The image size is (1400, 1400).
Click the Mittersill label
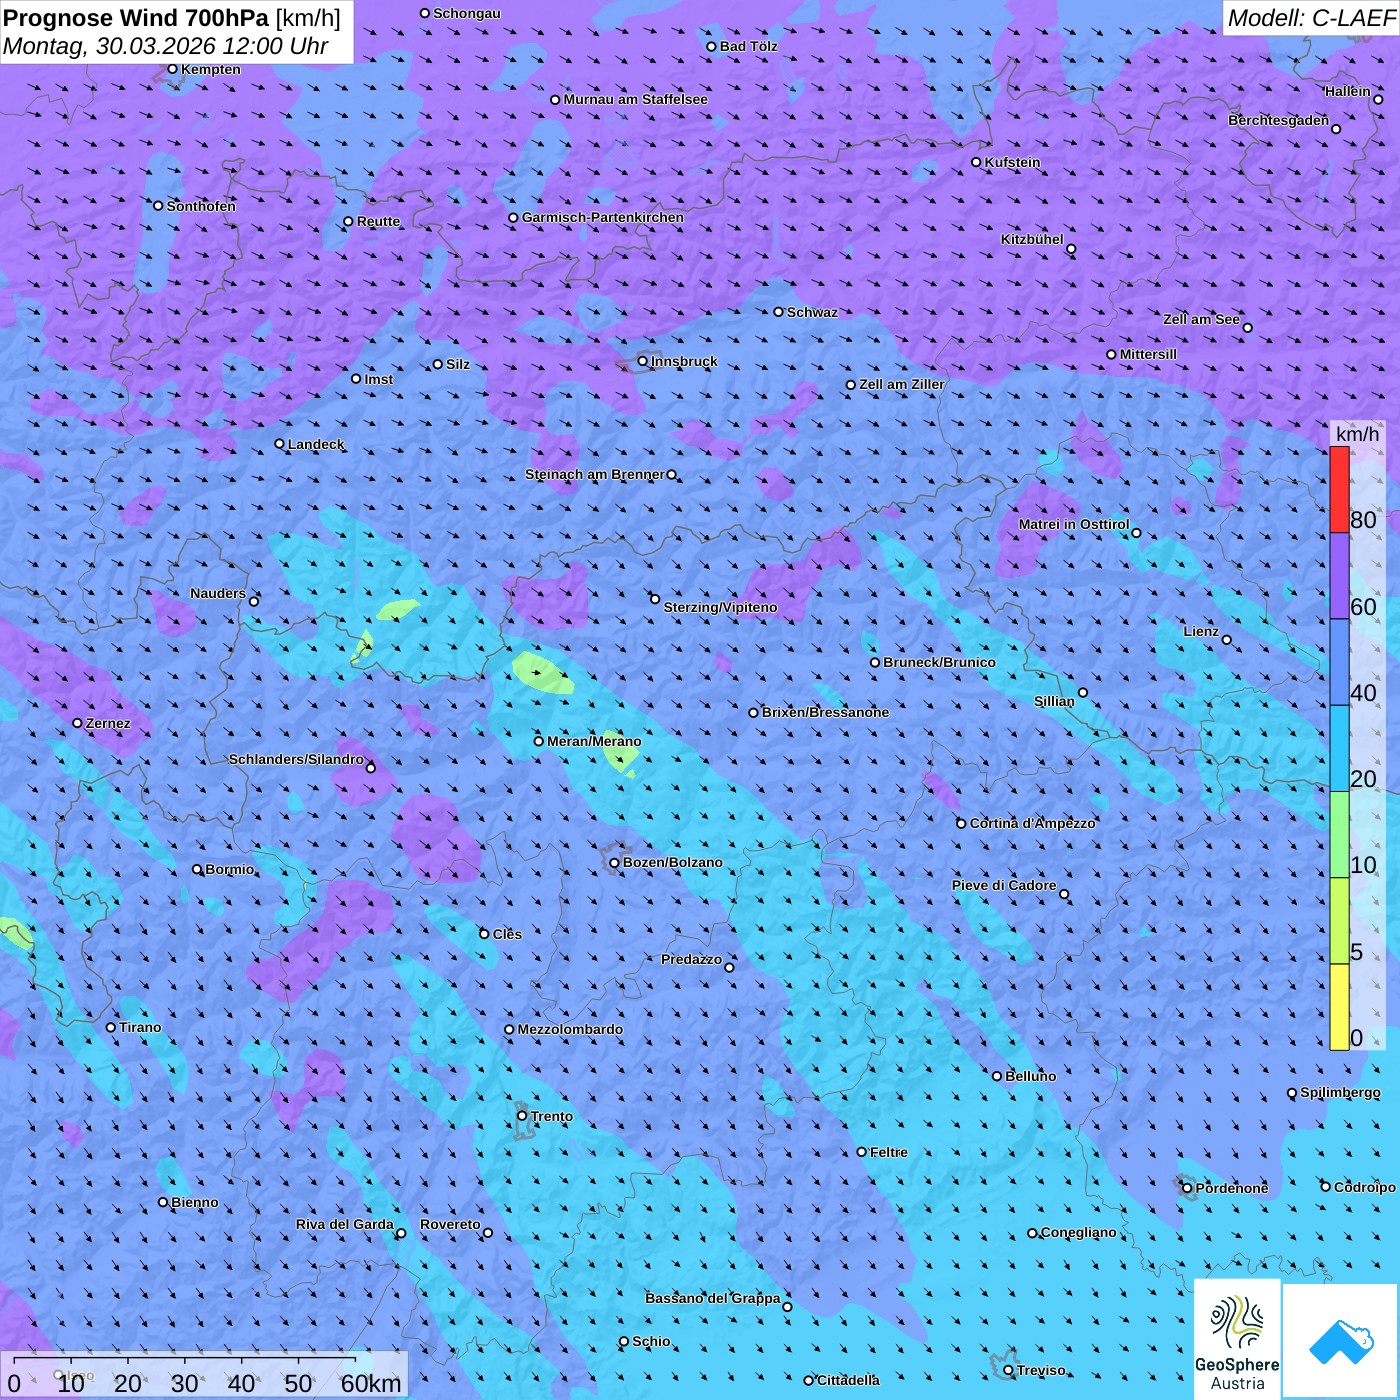click(1148, 354)
